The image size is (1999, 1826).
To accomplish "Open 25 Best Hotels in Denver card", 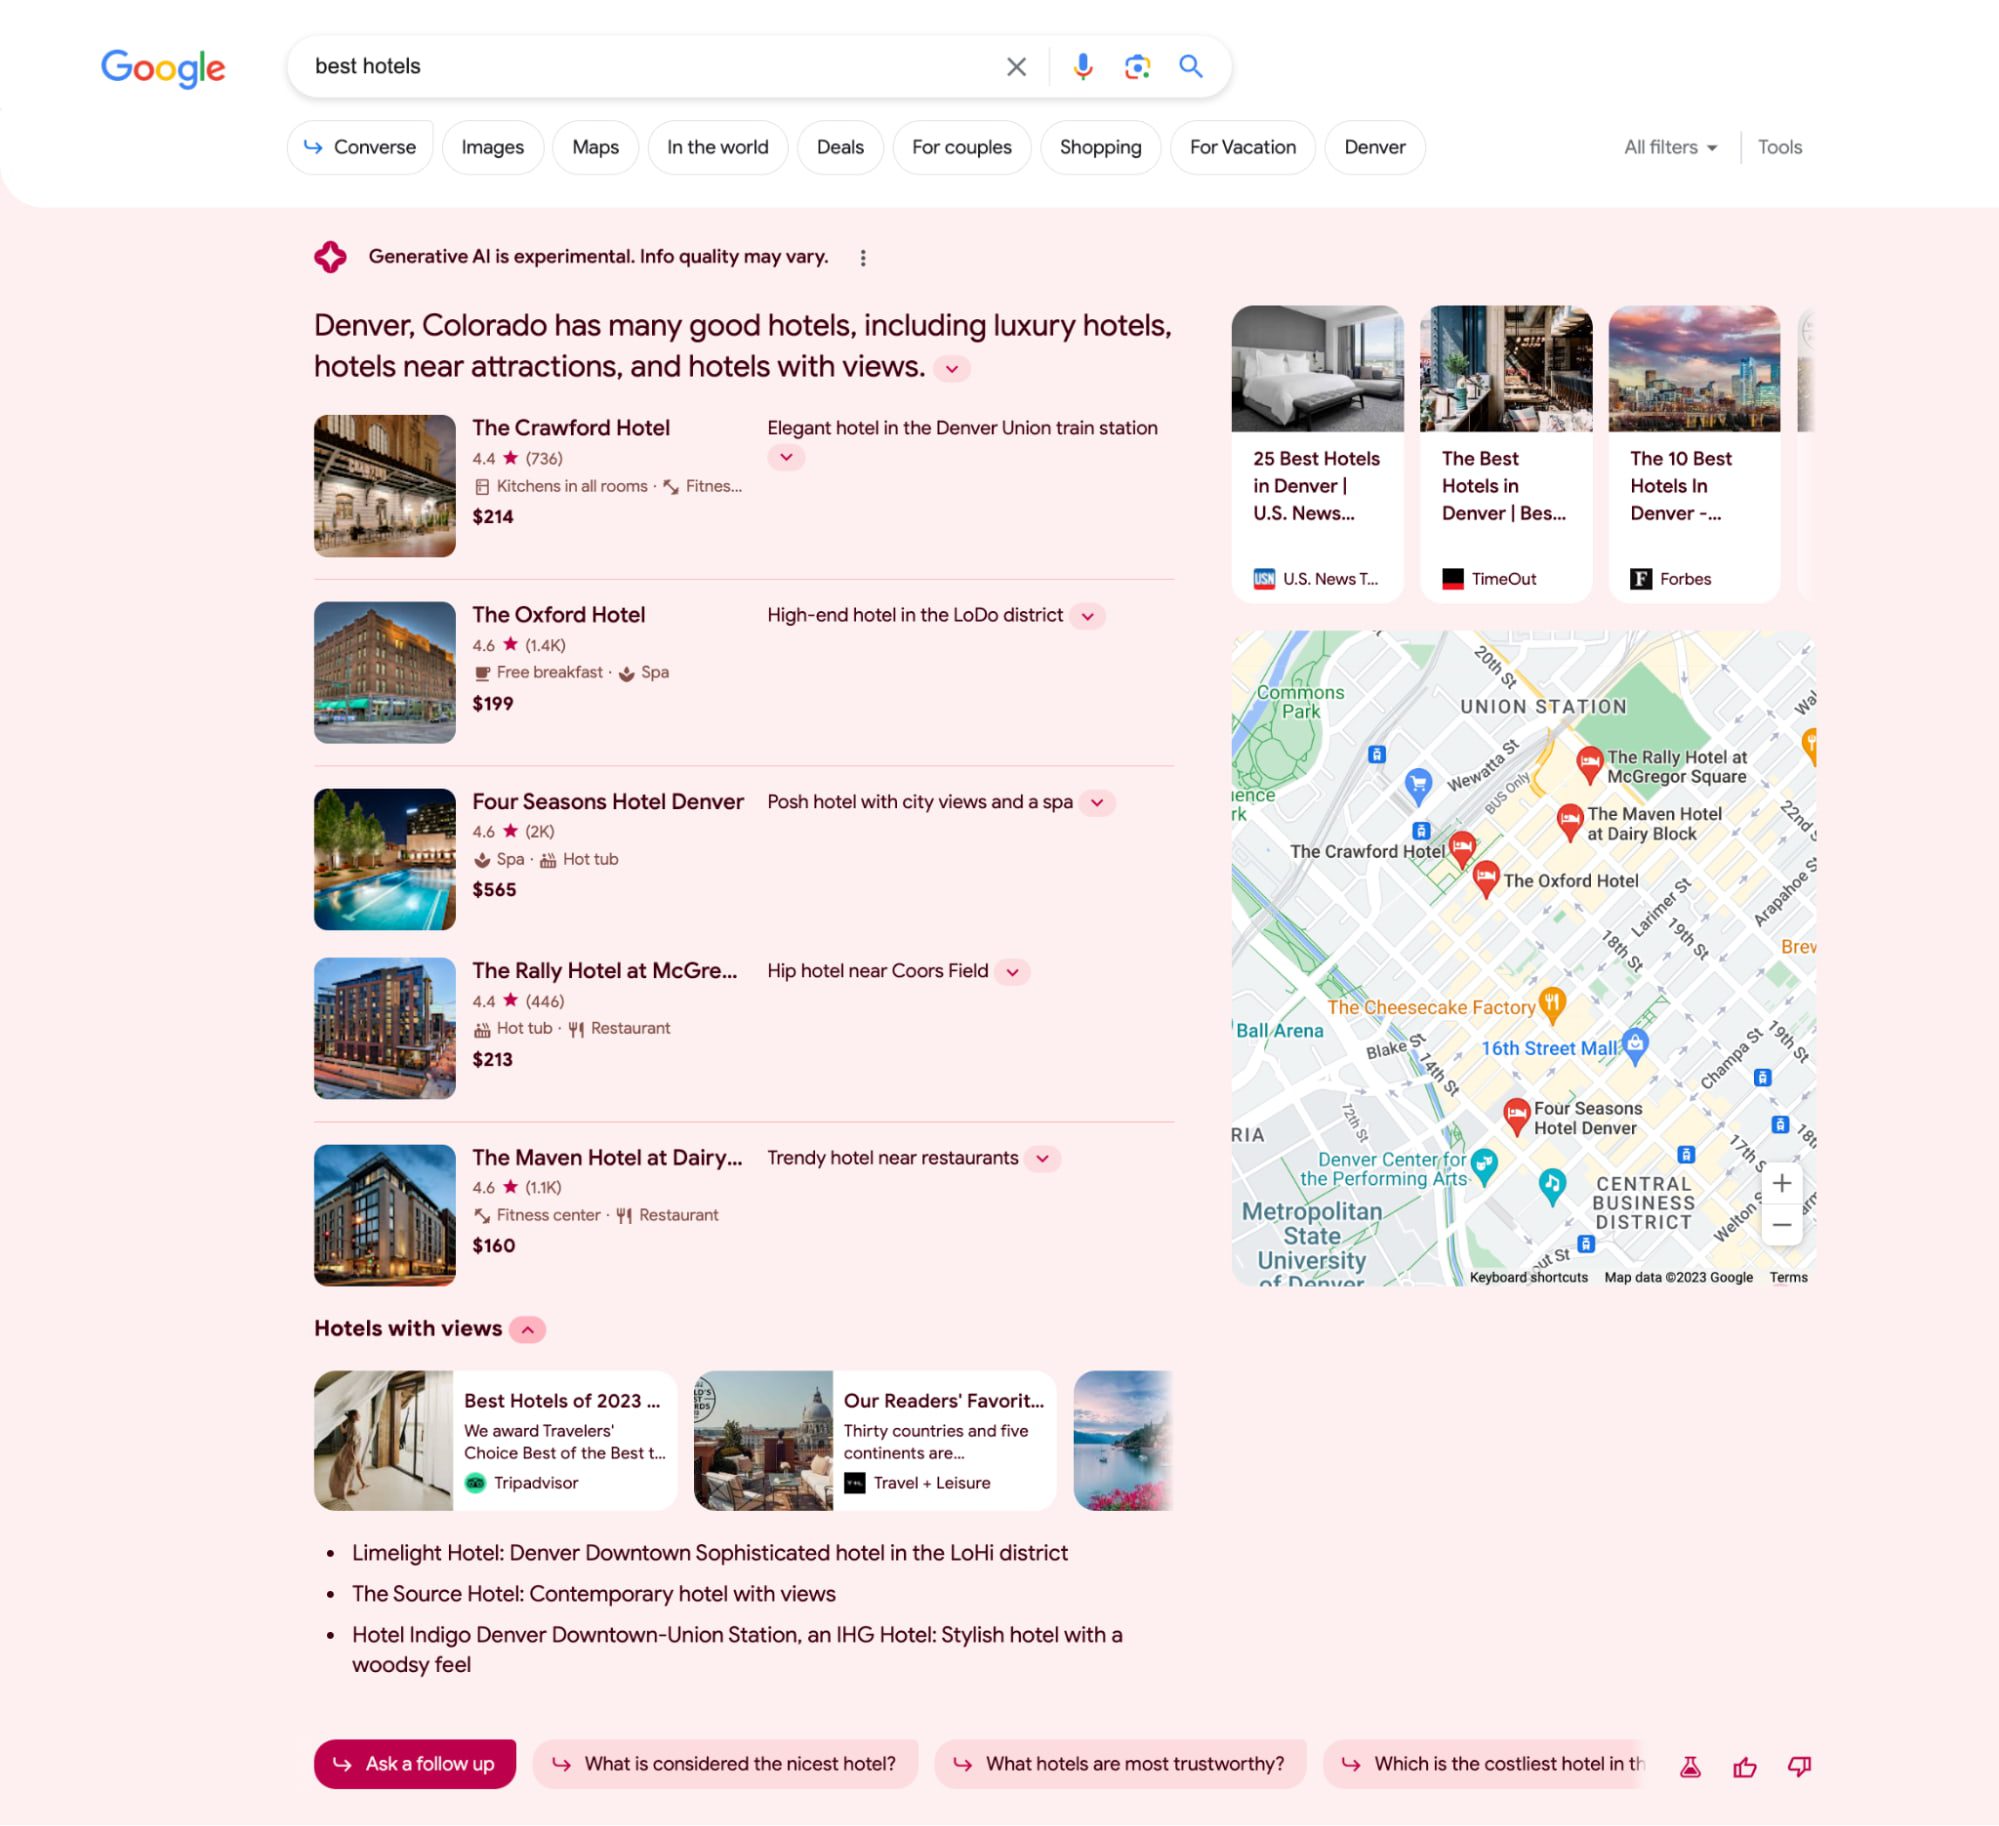I will click(x=1318, y=454).
